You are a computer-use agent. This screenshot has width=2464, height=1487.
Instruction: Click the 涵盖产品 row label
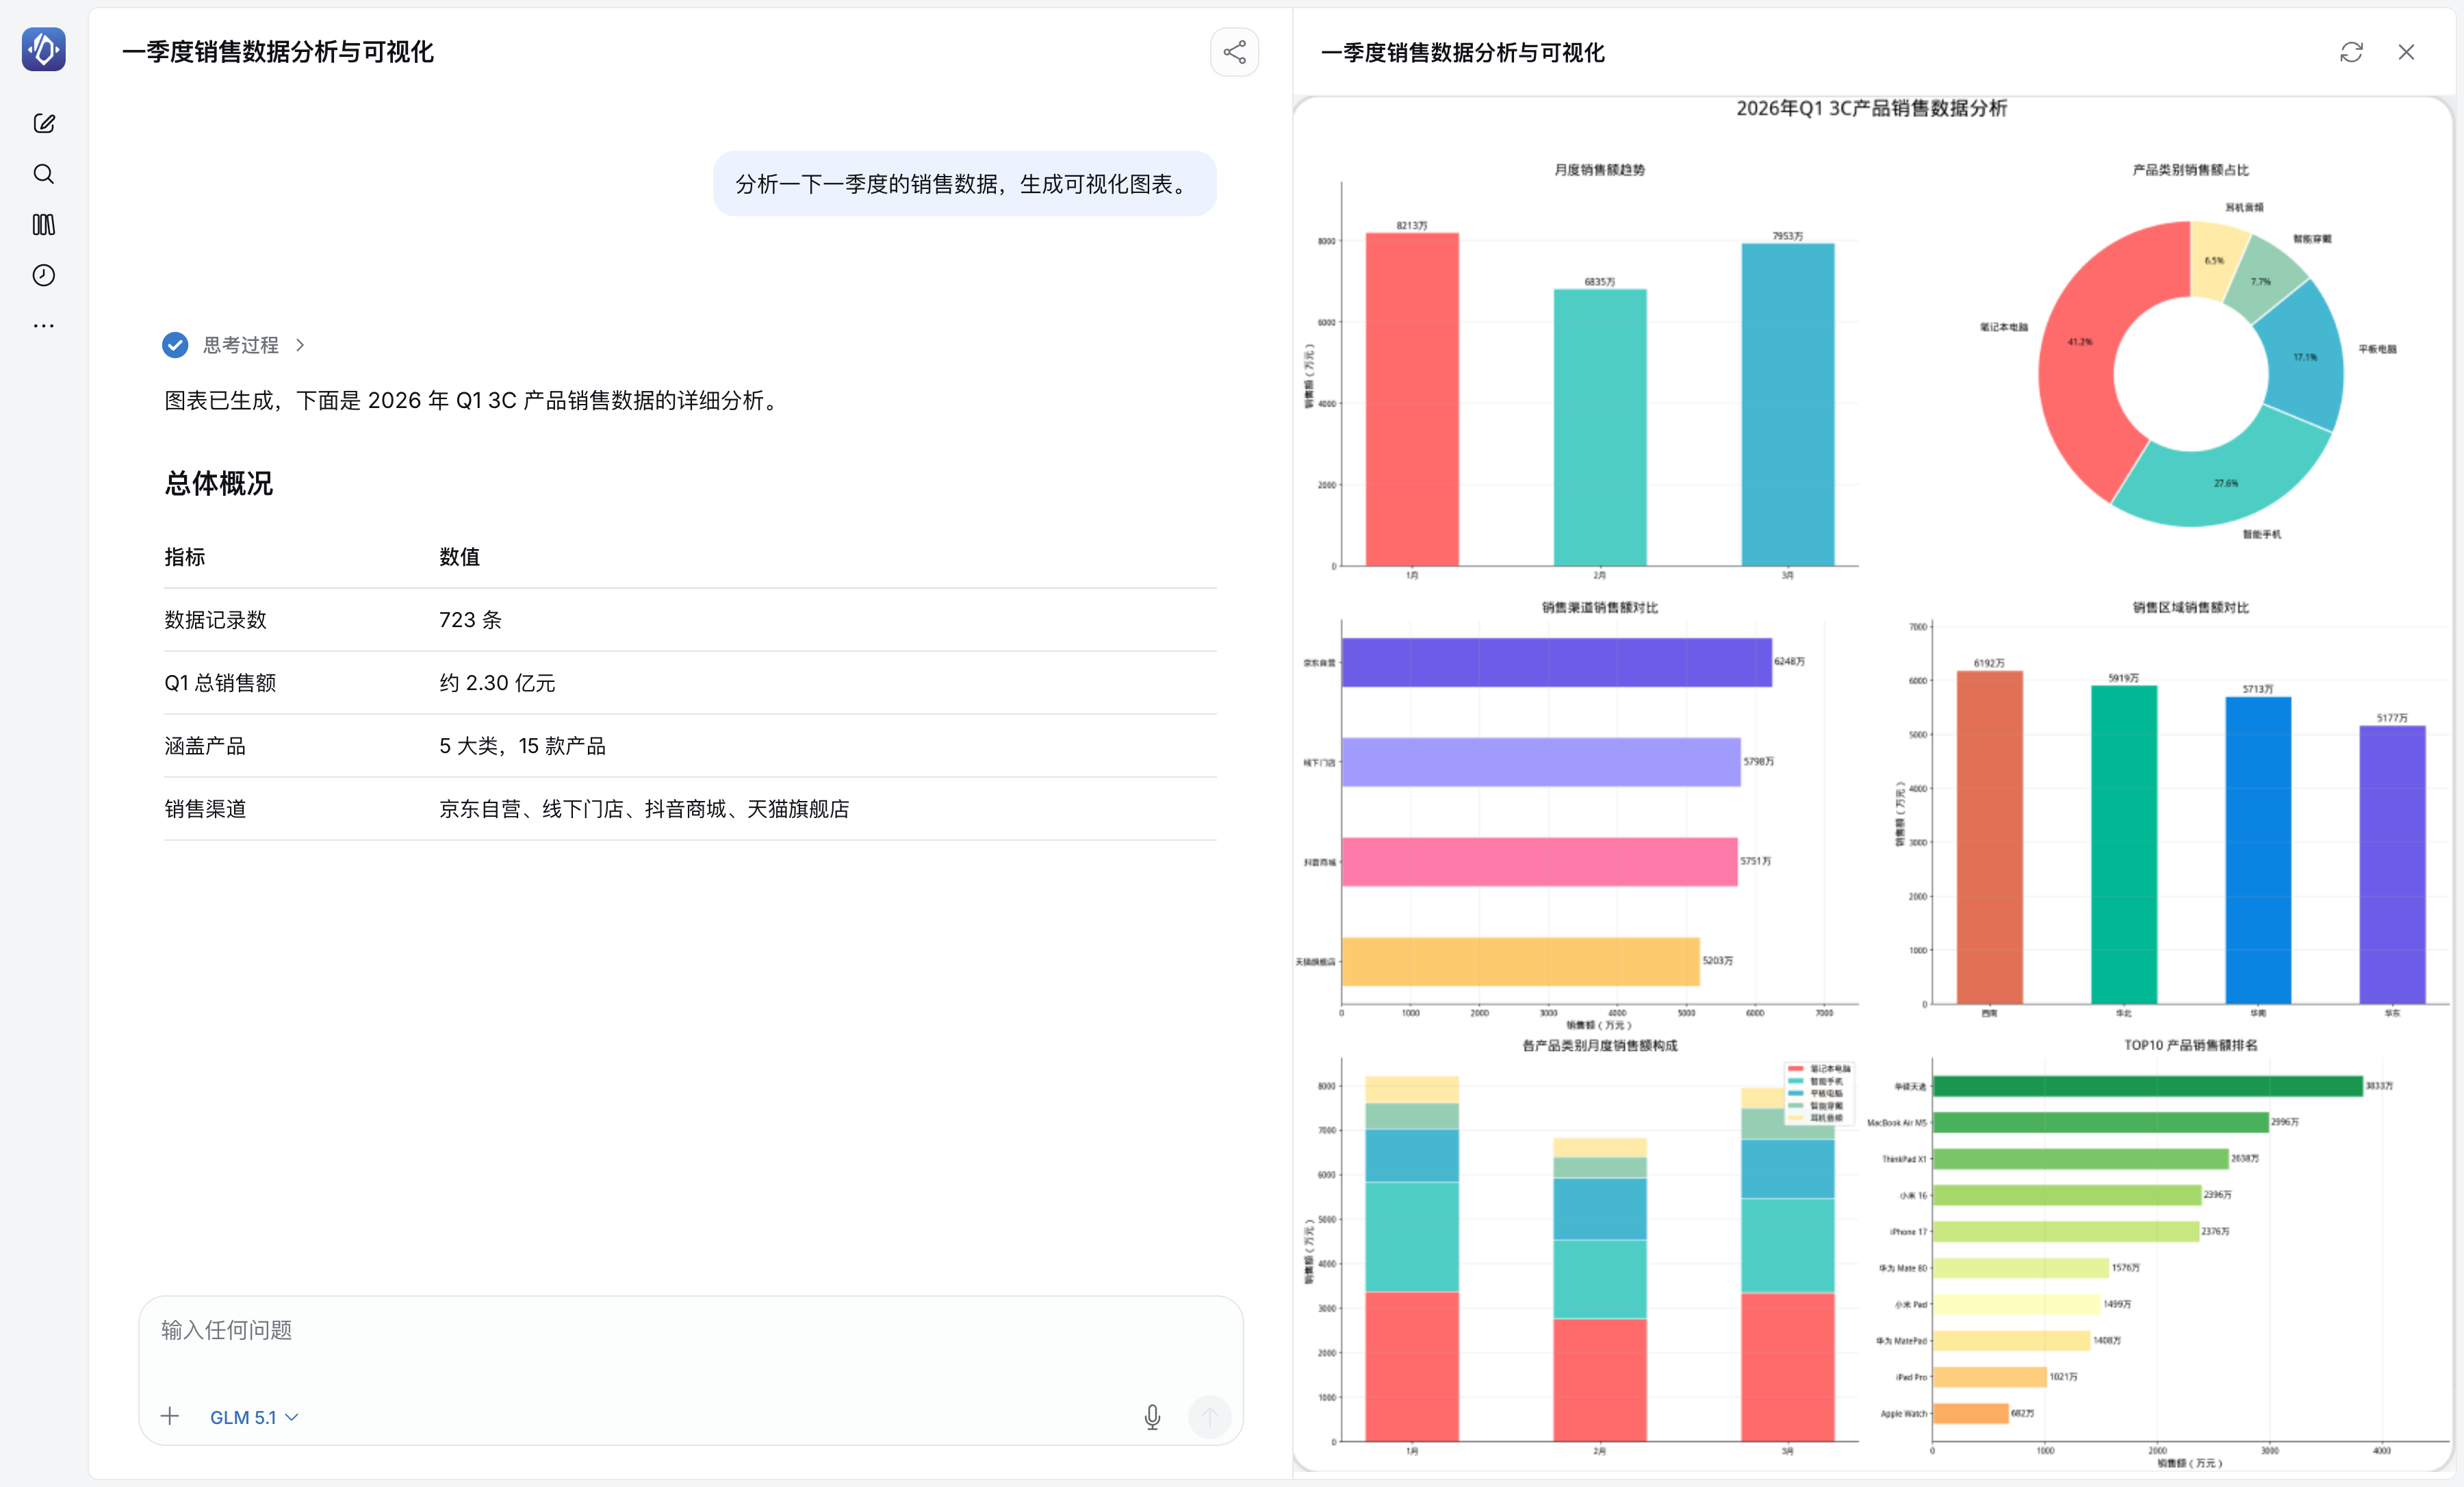coord(205,746)
